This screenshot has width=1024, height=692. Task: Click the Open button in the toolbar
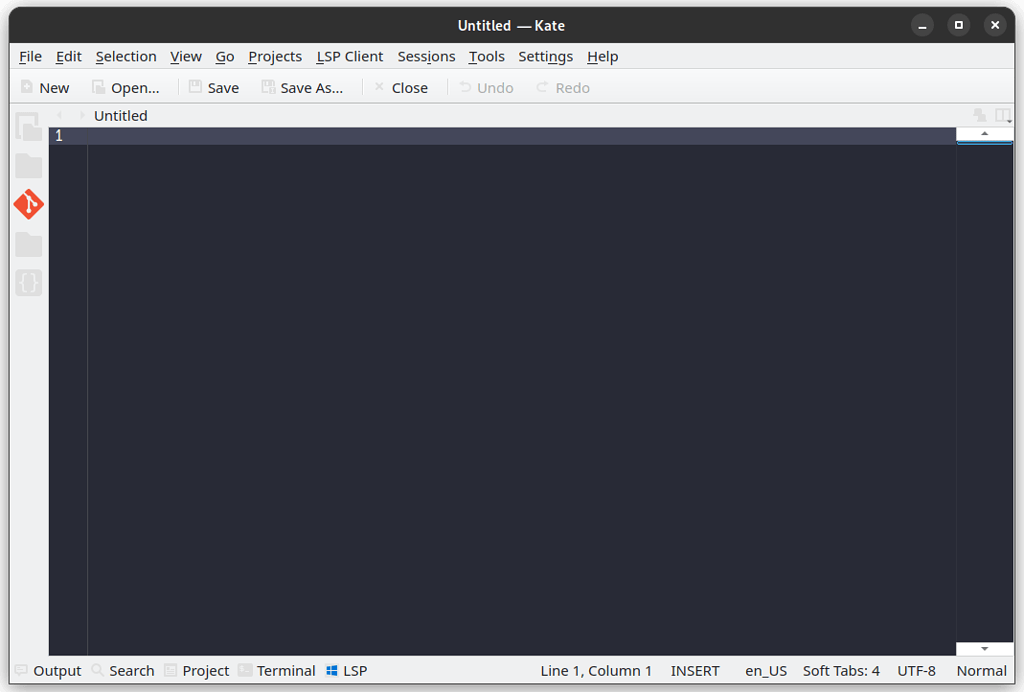(127, 87)
